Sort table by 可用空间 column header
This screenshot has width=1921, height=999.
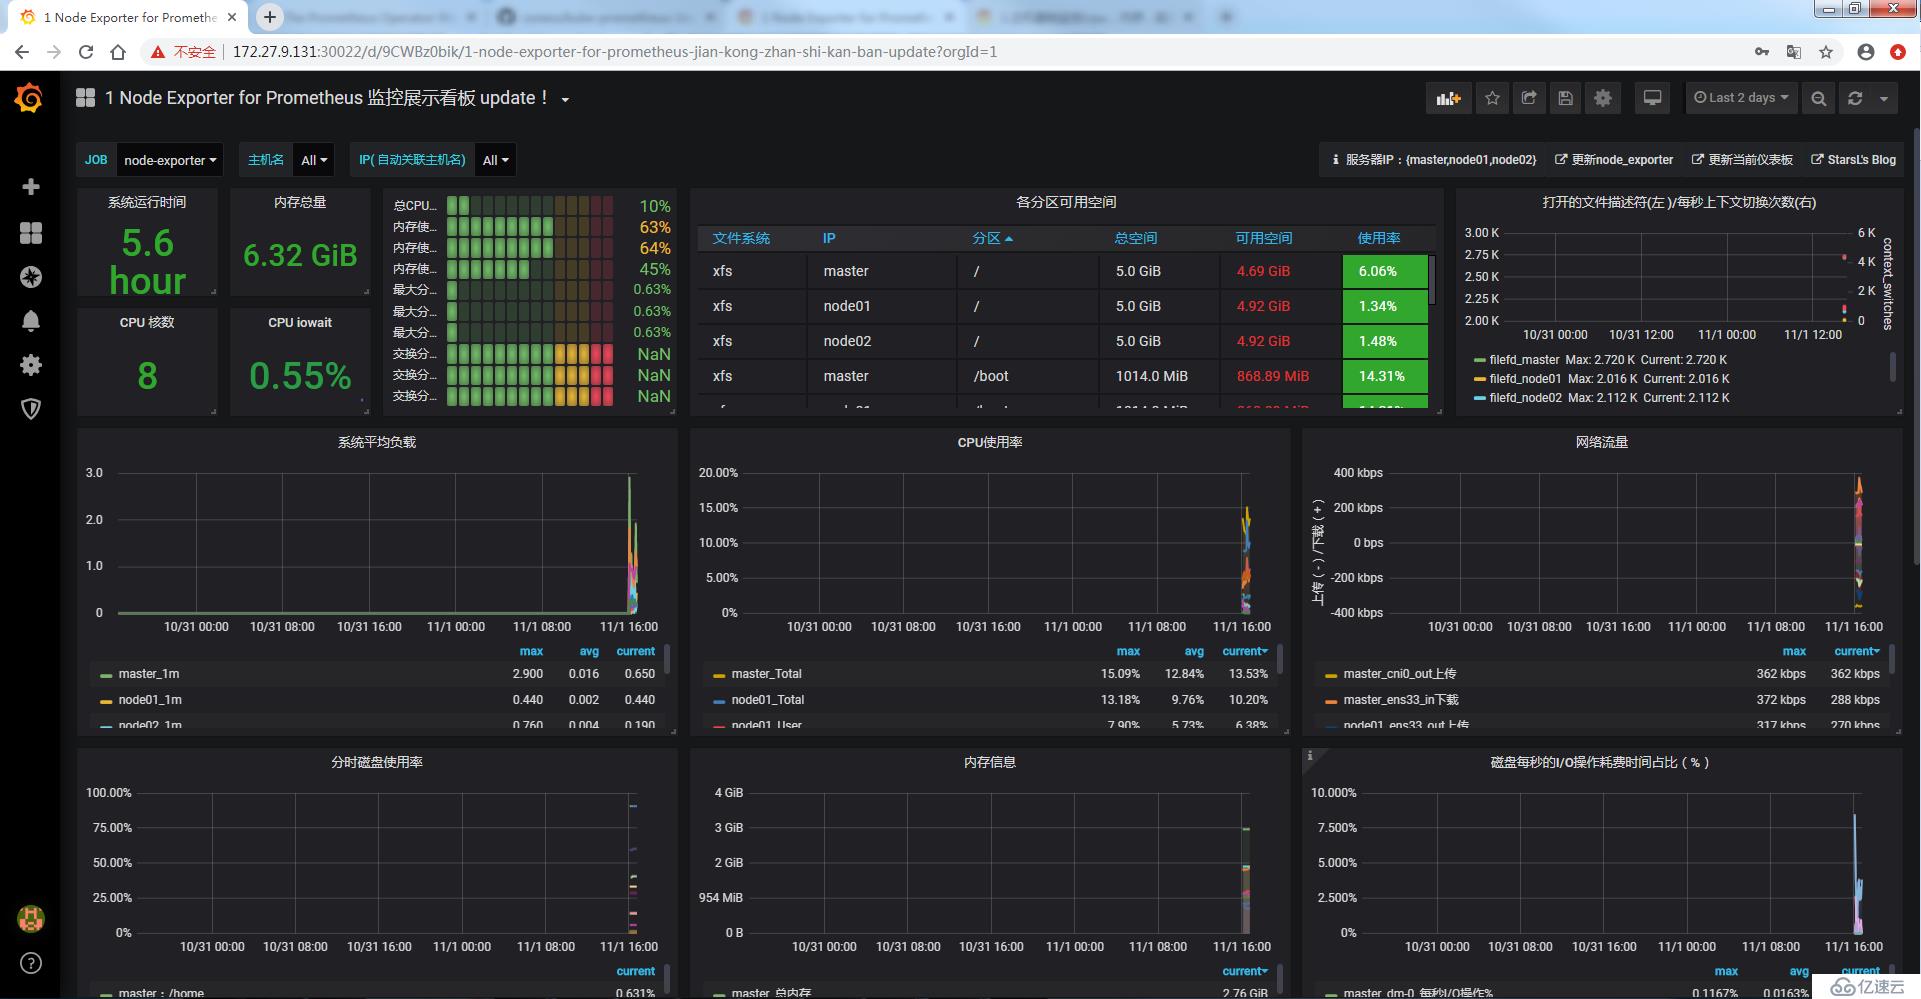tap(1264, 238)
